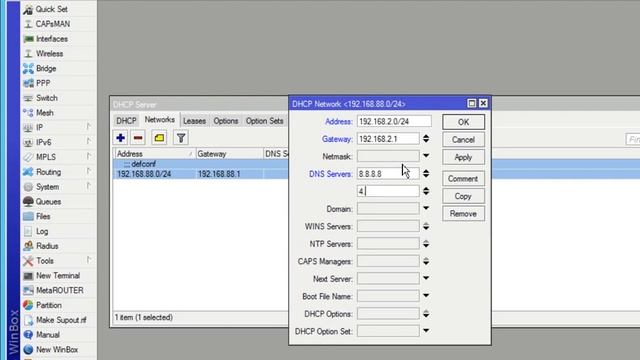Open filter funnel icon in DHCP Server

click(x=181, y=138)
